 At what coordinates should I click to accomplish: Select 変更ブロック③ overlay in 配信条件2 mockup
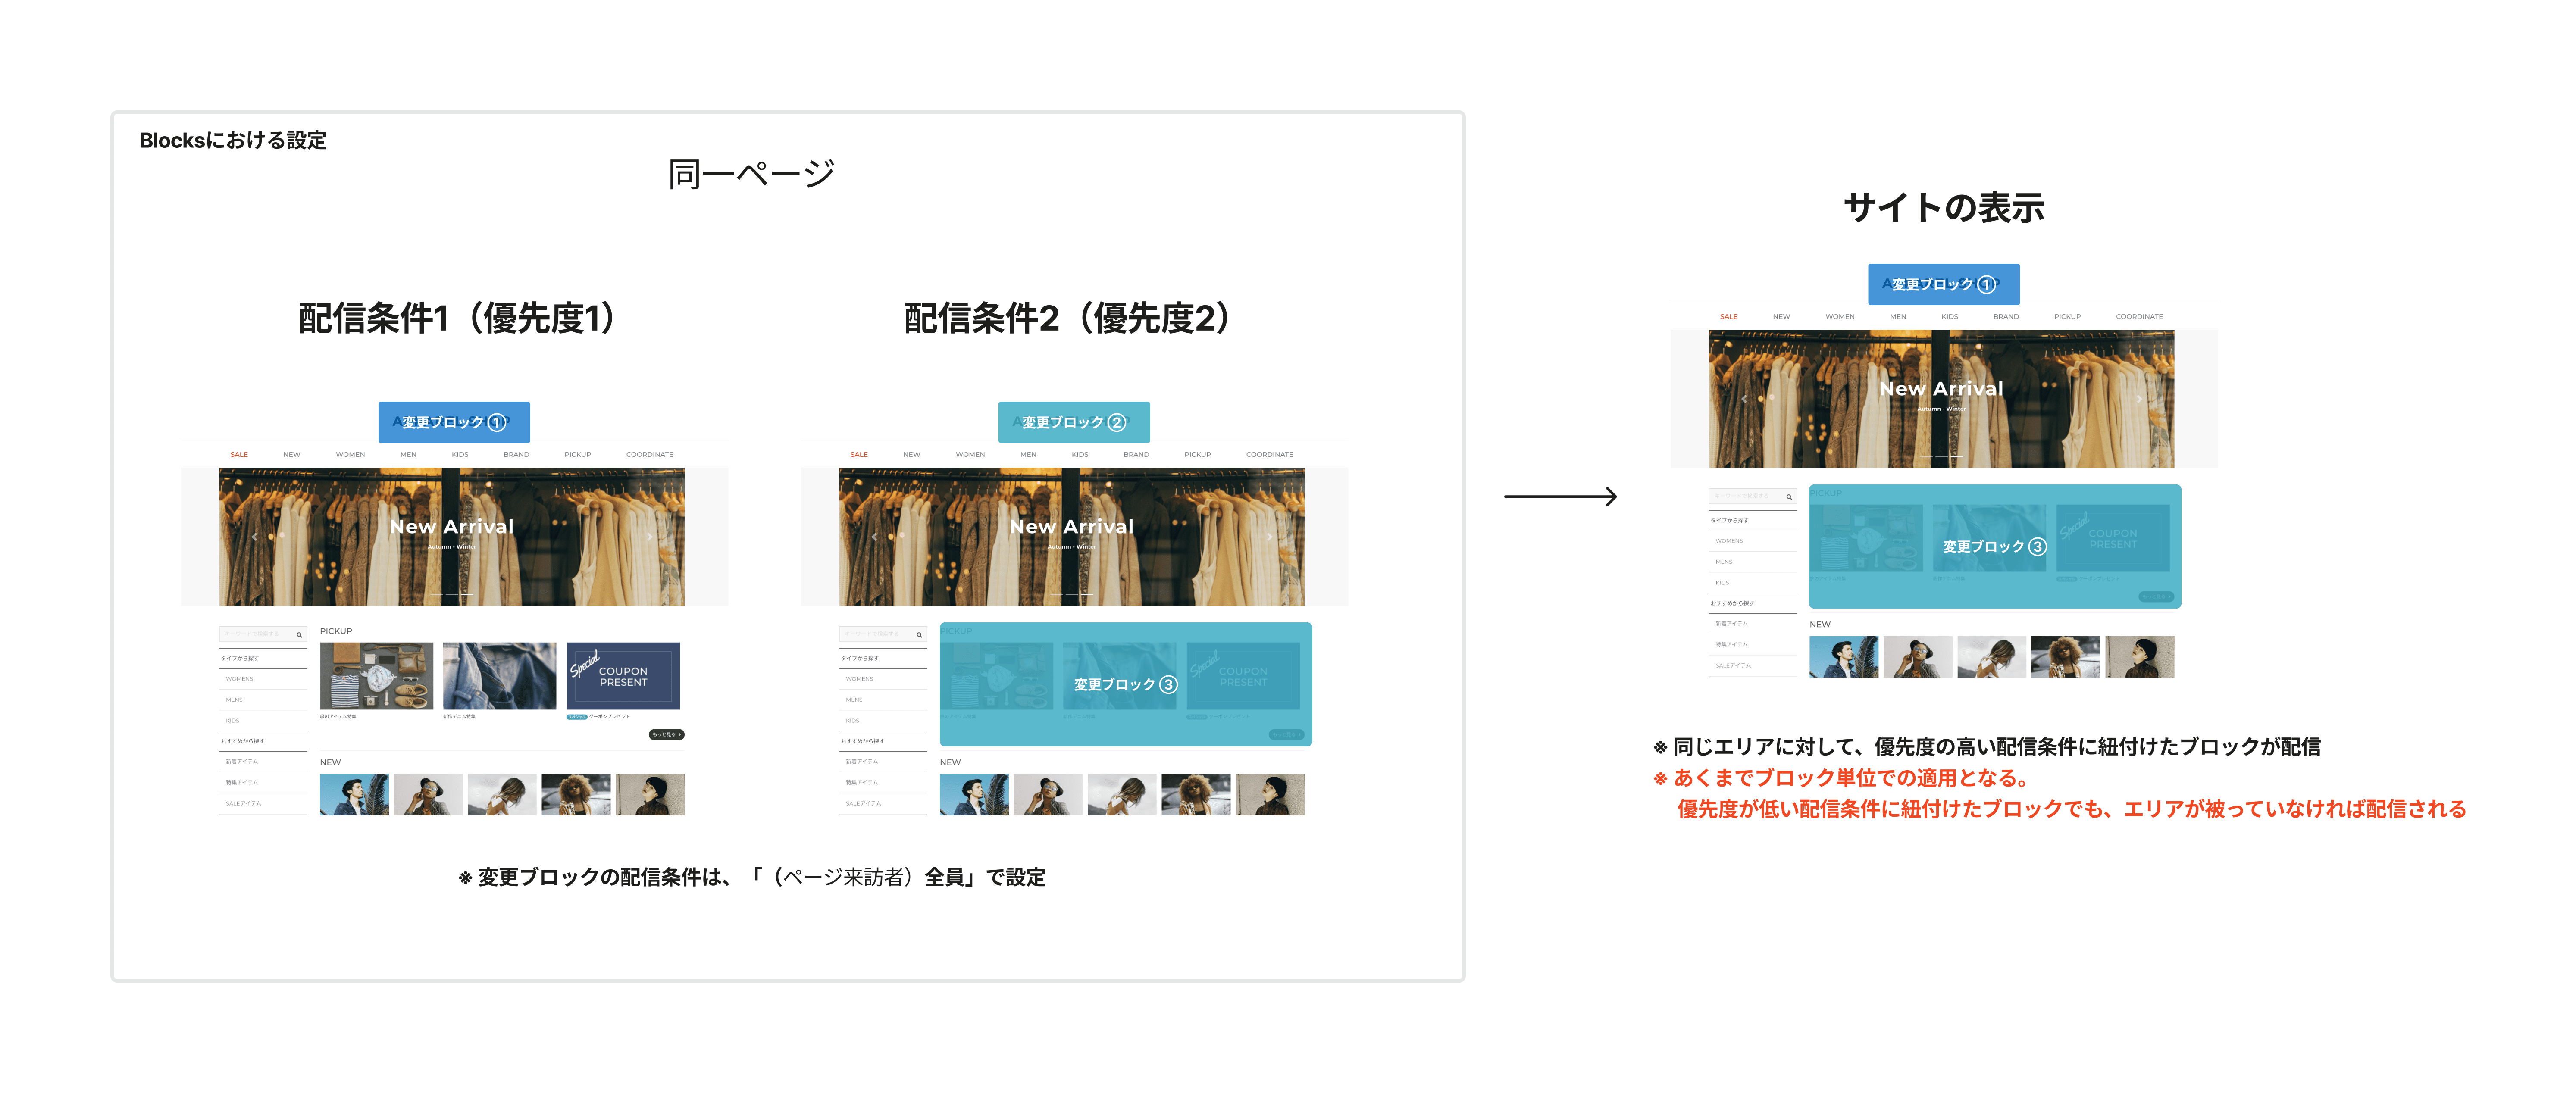[1126, 685]
